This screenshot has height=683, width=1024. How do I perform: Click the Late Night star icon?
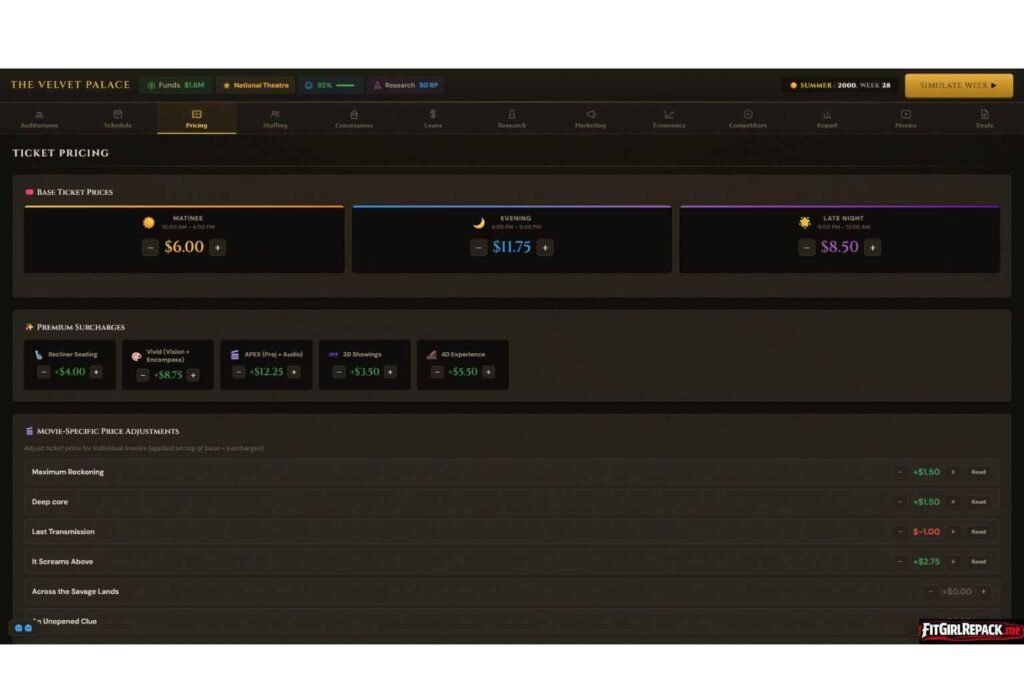[x=805, y=223]
